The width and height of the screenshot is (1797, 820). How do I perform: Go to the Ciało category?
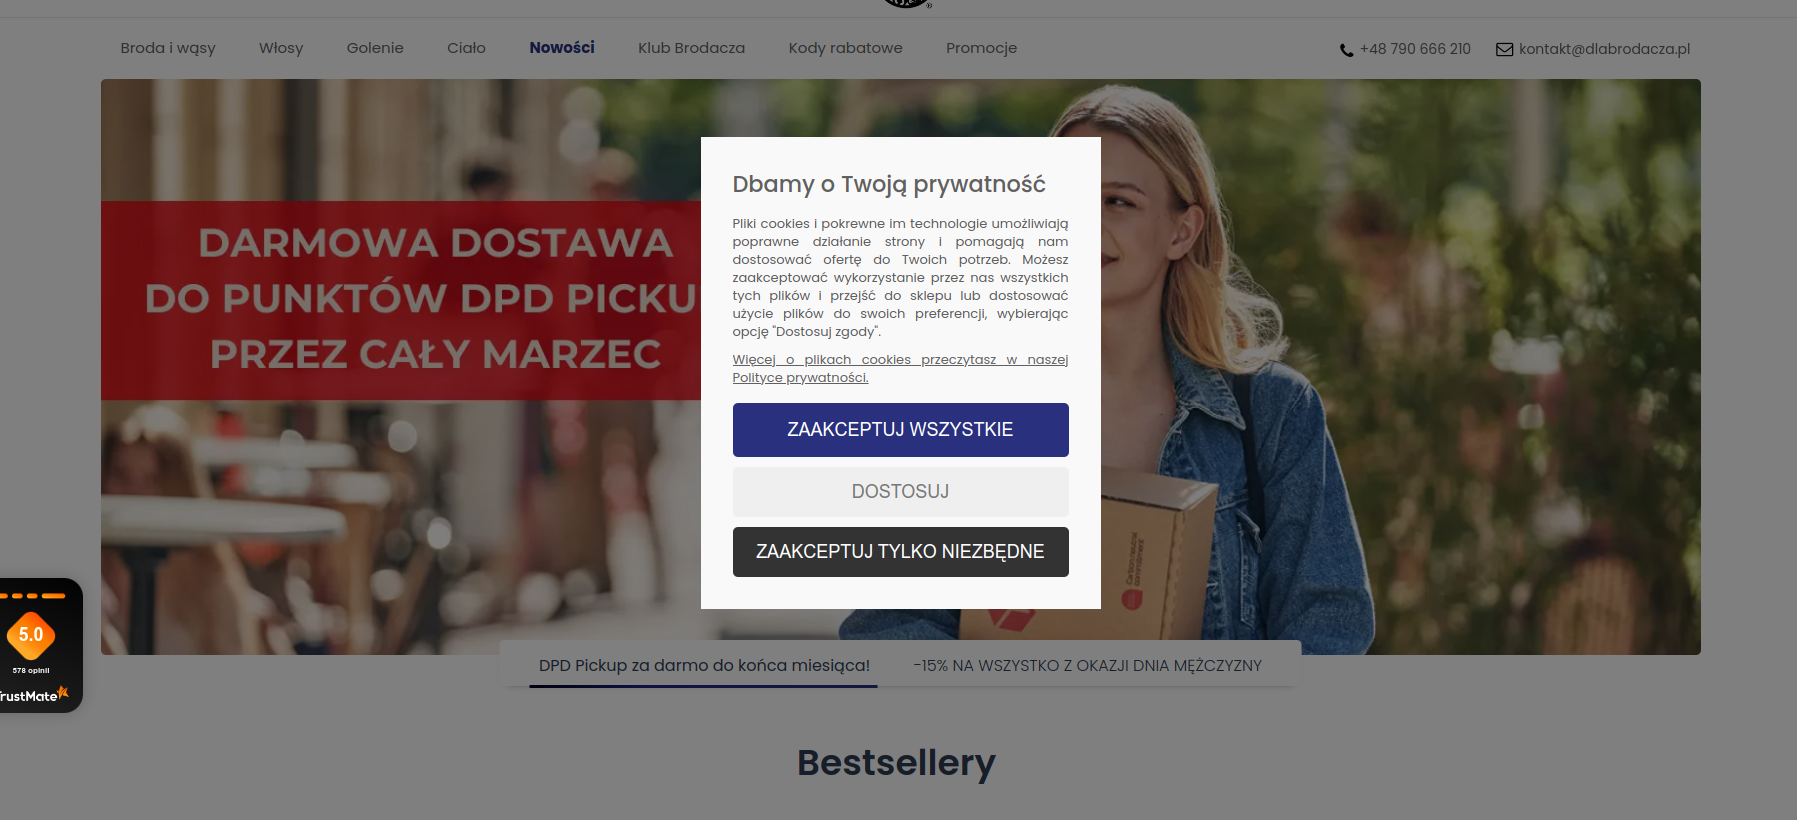[466, 48]
